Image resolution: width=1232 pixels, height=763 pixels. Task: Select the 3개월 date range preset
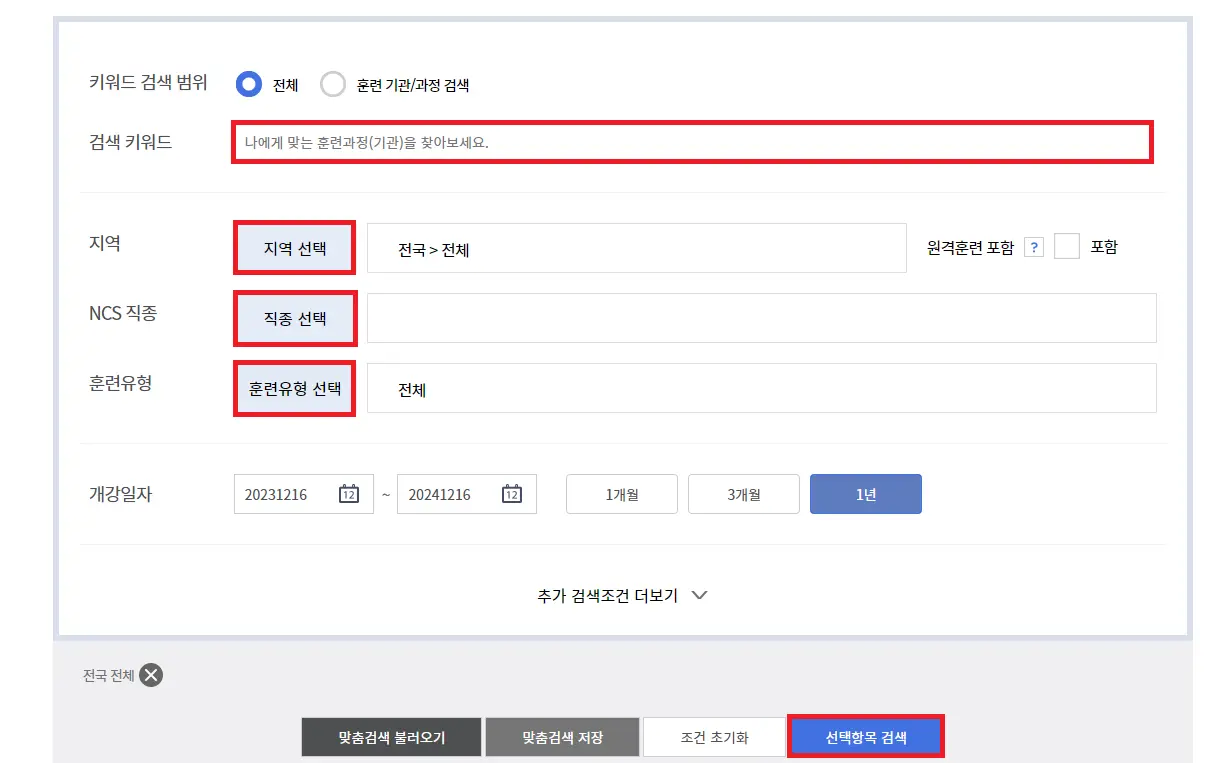[744, 493]
